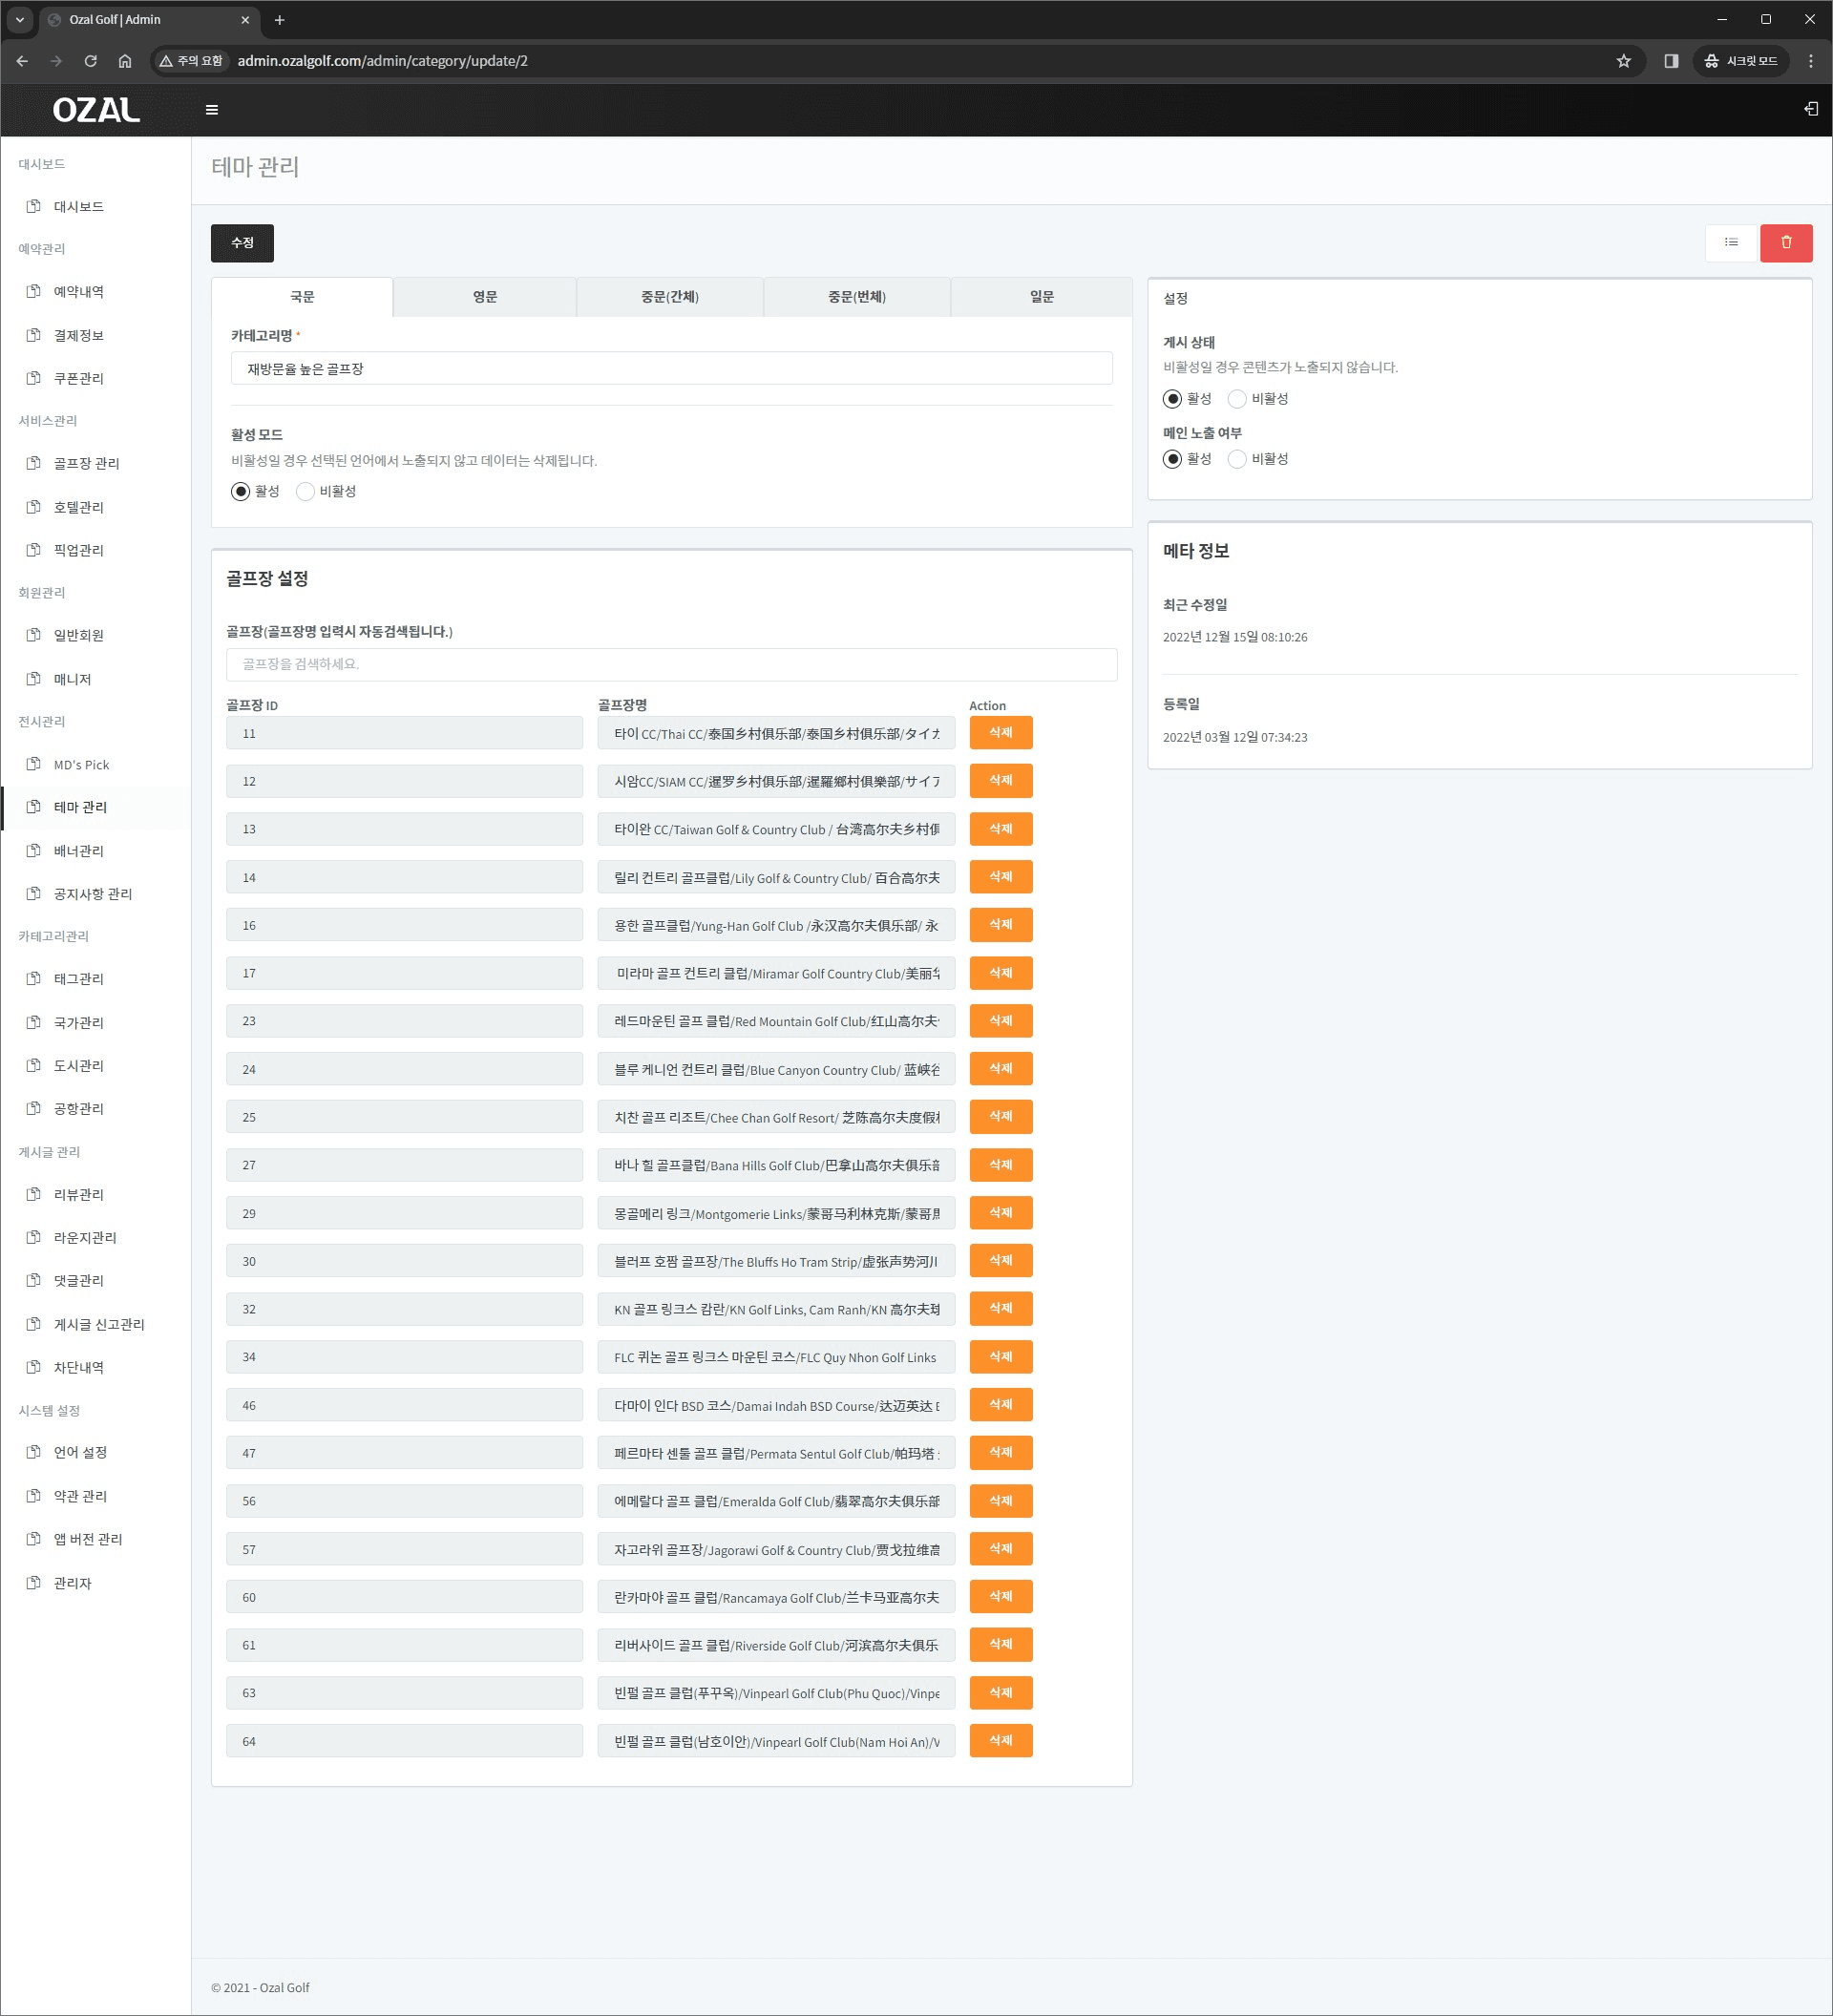The height and width of the screenshot is (2016, 1833).
Task: Toggle the hamburger sidebar menu icon
Action: pyautogui.click(x=211, y=110)
